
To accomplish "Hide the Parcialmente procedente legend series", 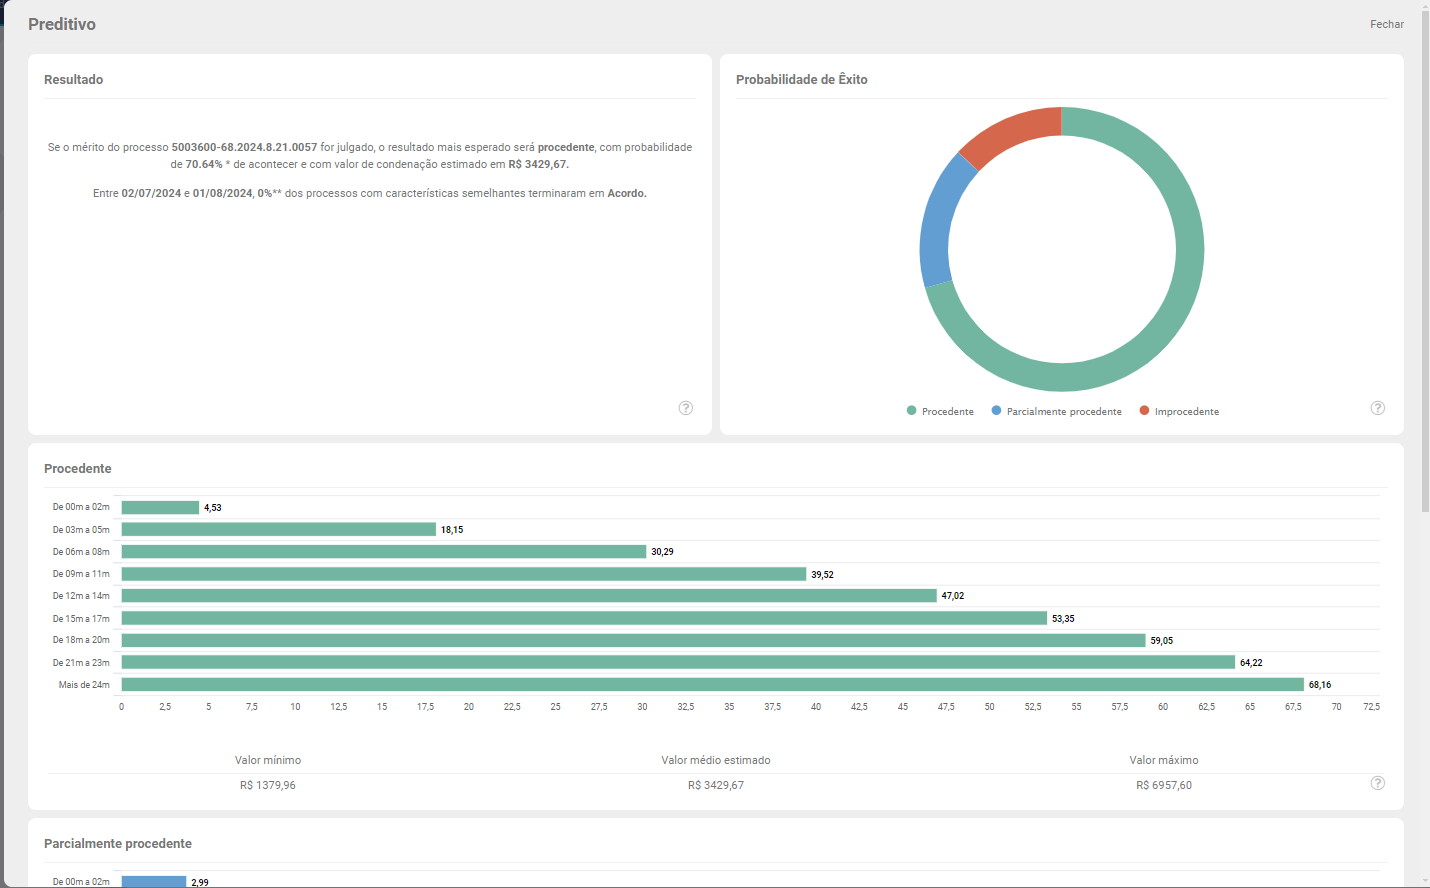I will [x=1057, y=411].
